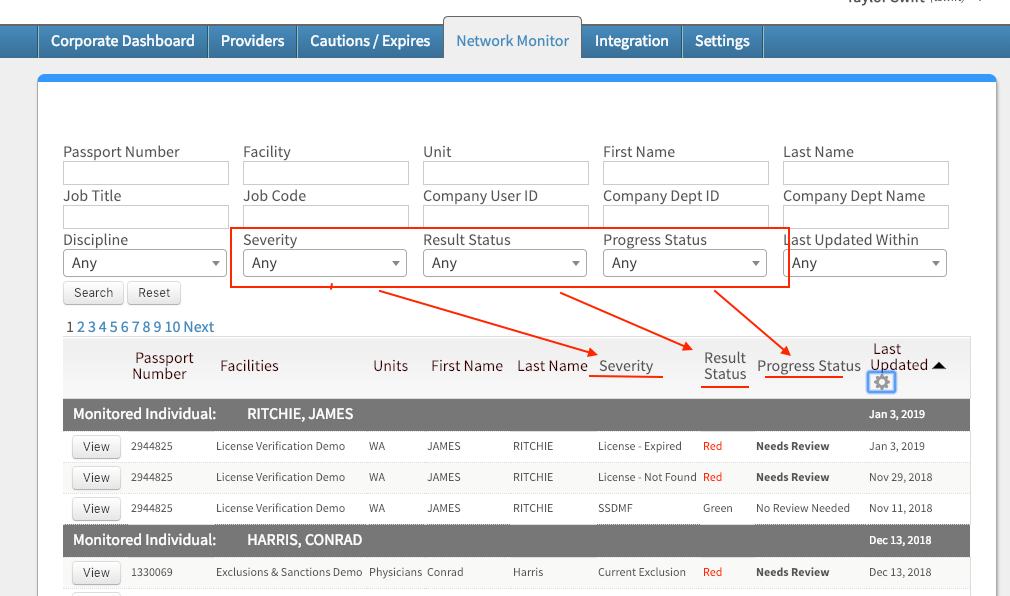Sort by Severity column header

pyautogui.click(x=626, y=365)
